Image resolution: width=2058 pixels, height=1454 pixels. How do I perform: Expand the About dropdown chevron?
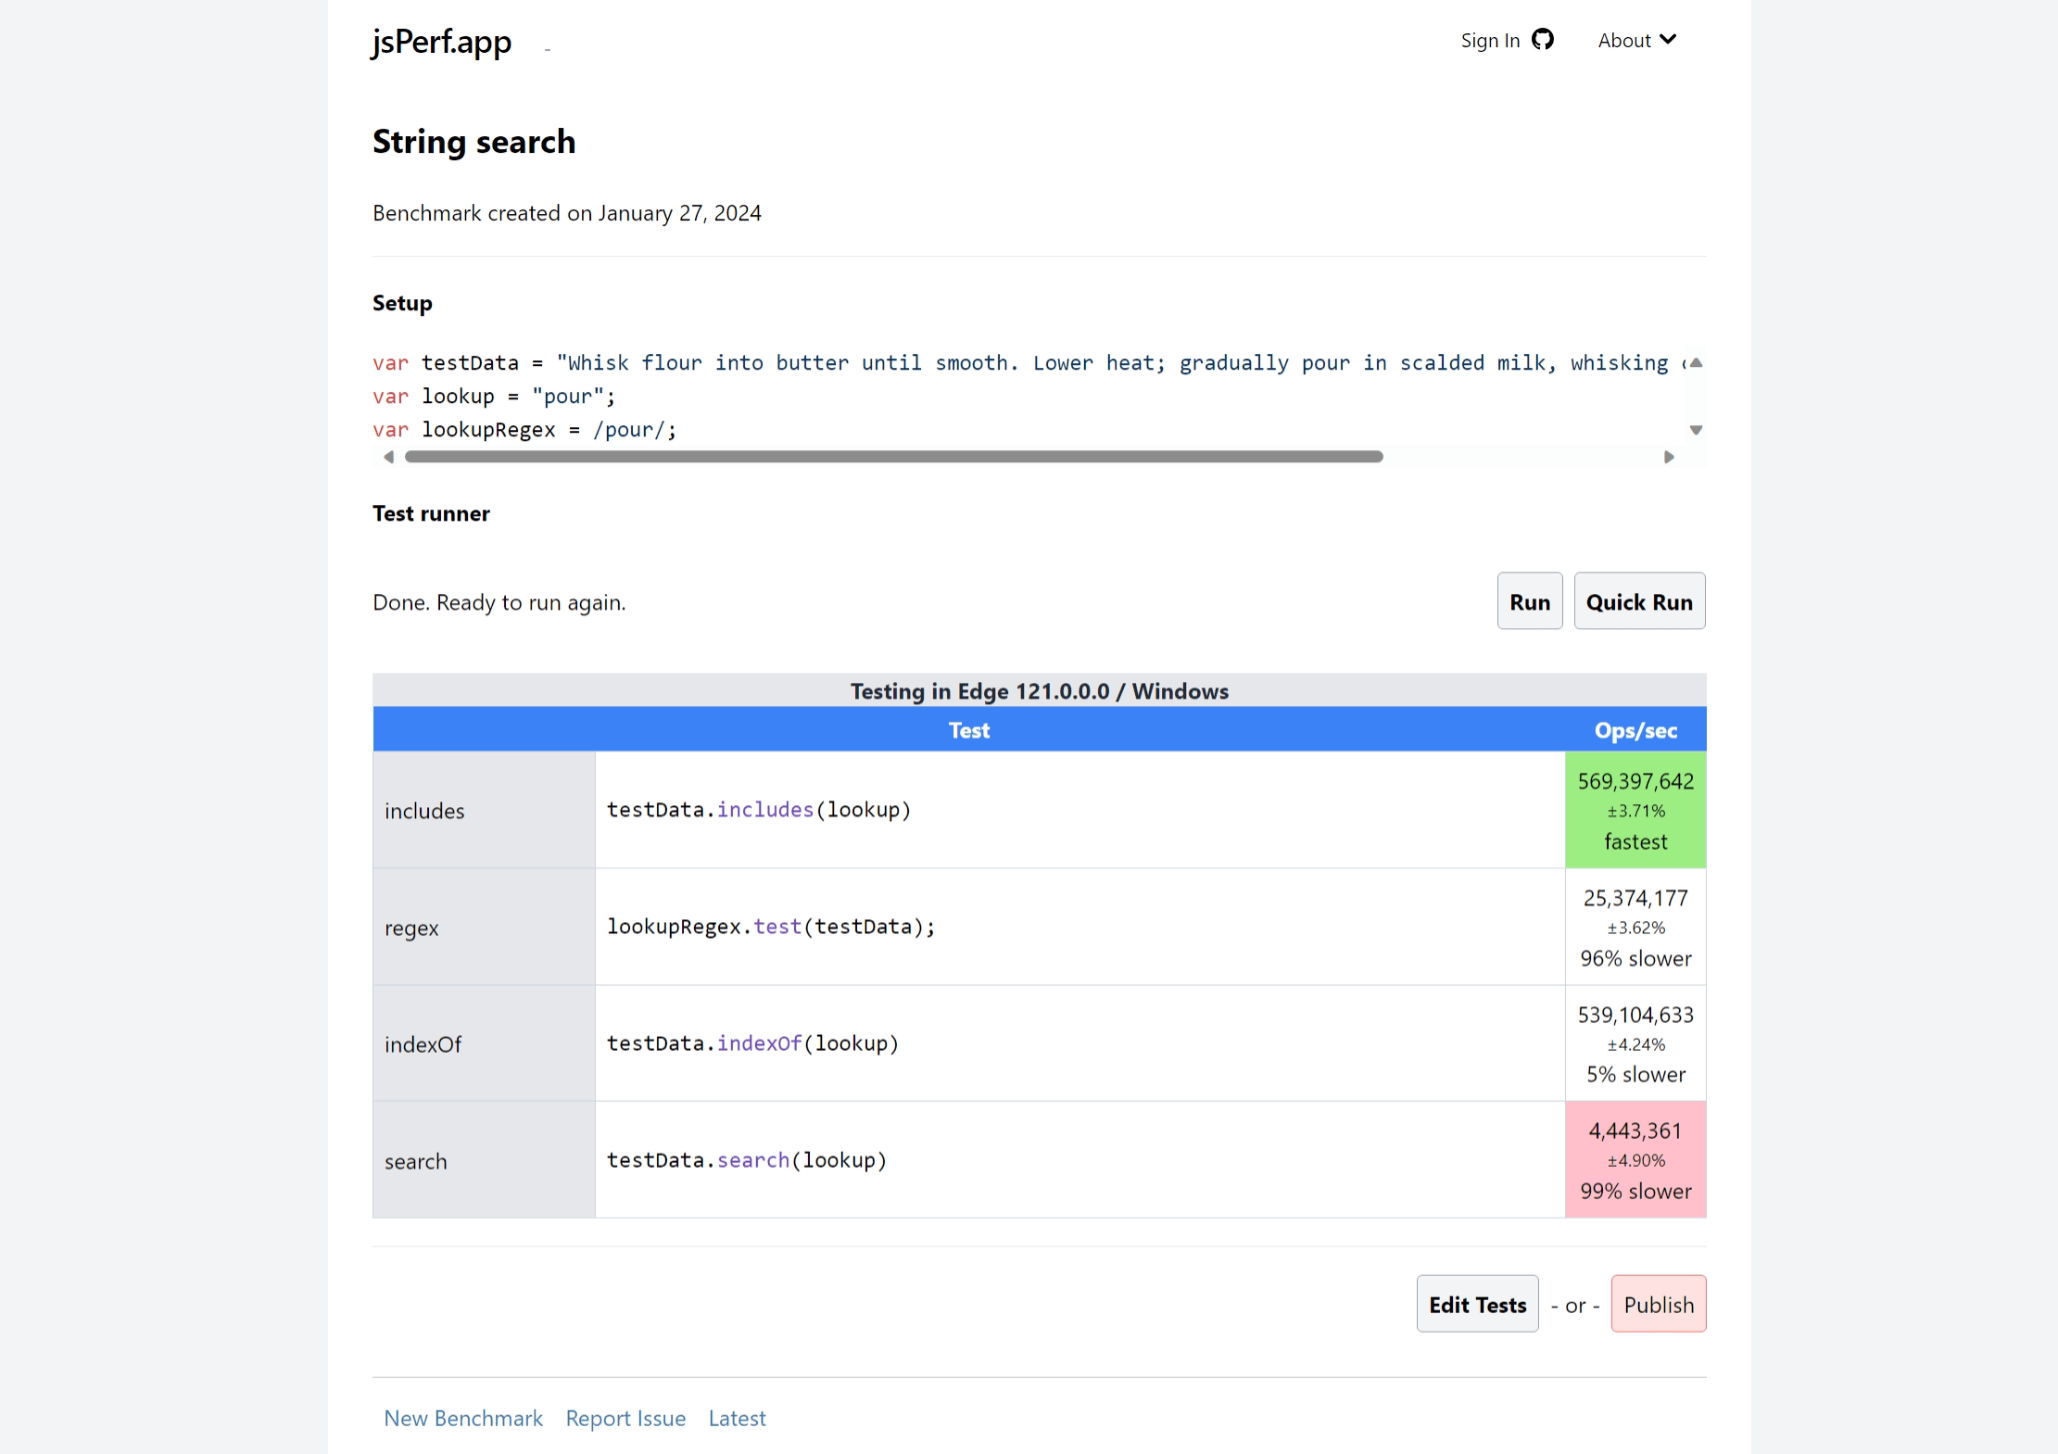click(x=1667, y=39)
